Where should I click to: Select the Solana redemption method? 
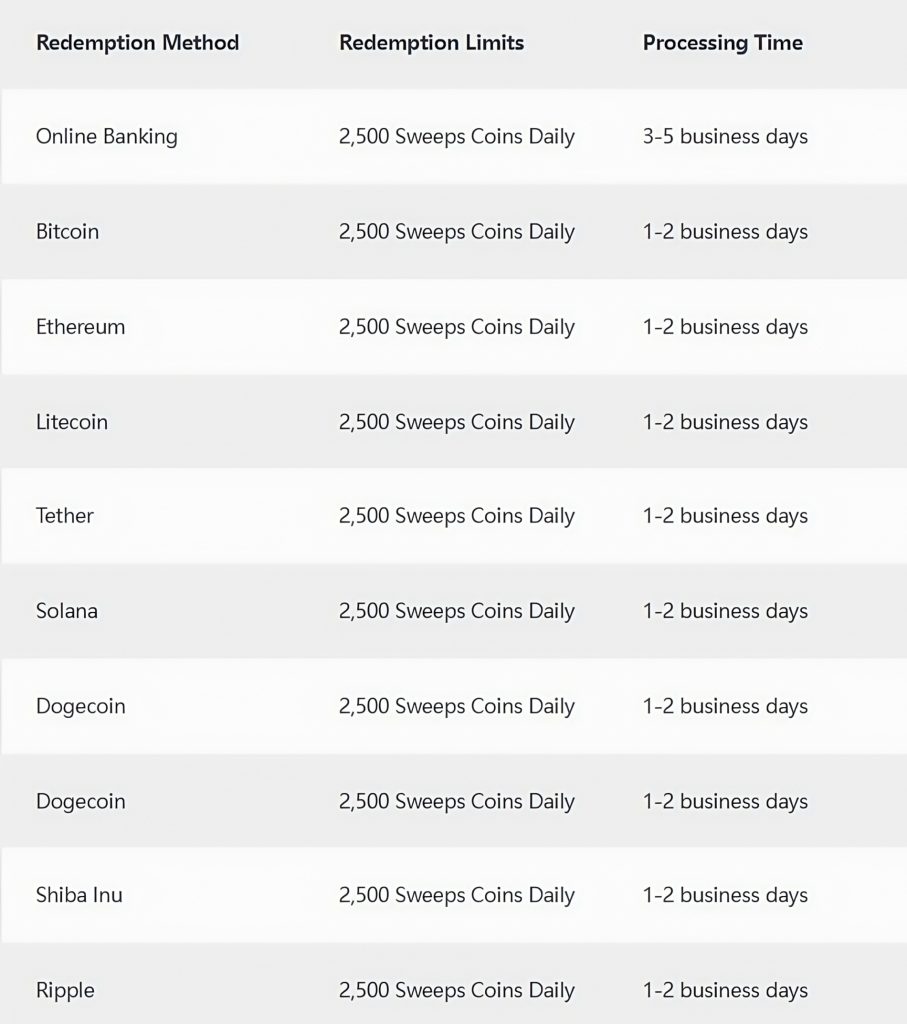click(x=67, y=611)
